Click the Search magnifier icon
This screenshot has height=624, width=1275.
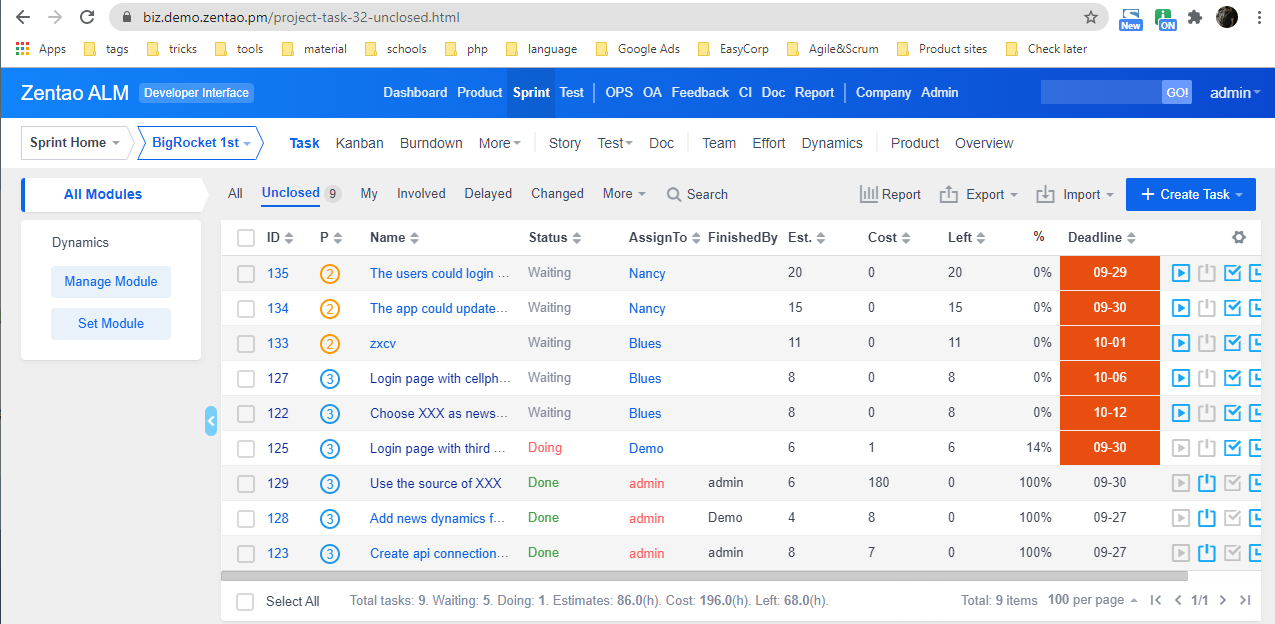click(675, 195)
